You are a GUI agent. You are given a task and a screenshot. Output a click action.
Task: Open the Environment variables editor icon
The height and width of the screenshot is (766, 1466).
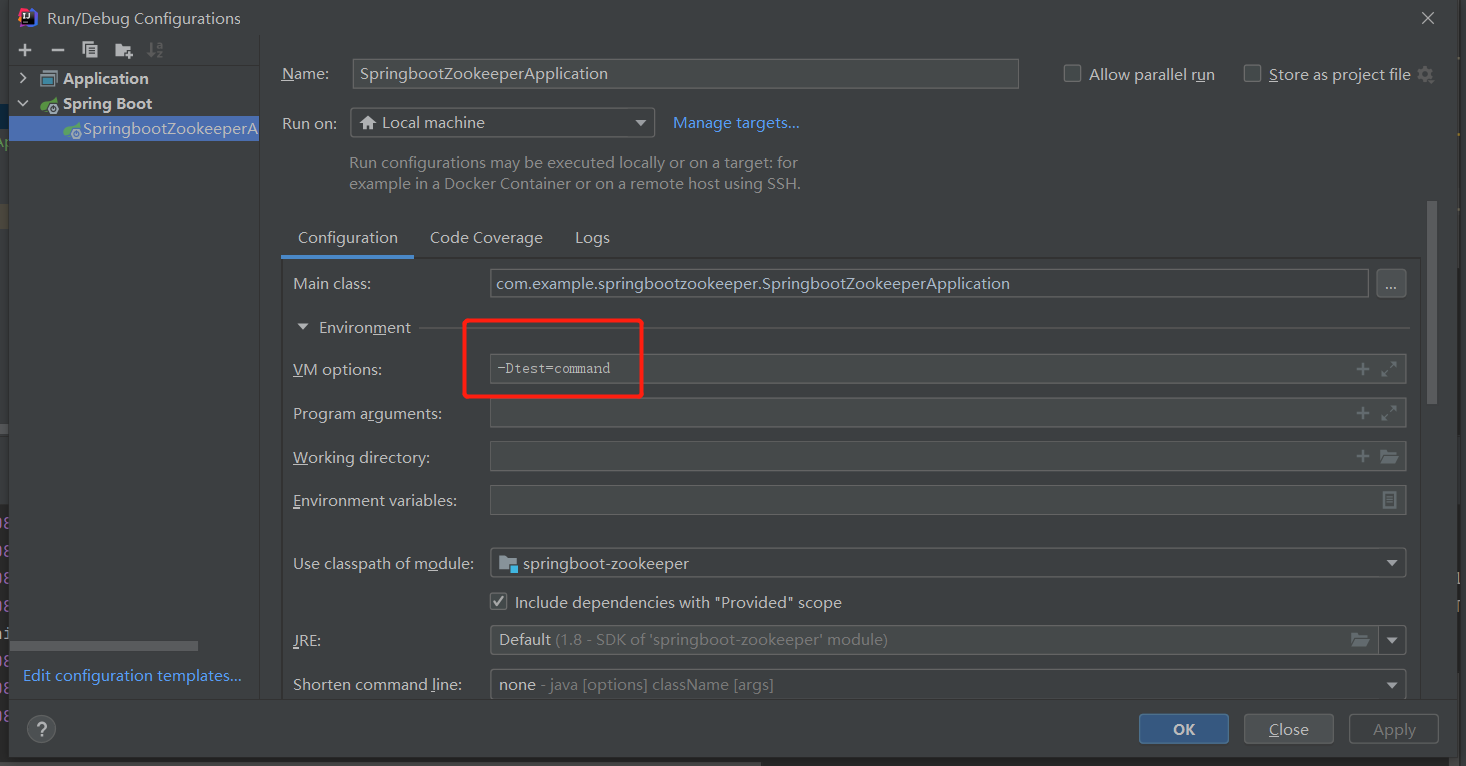click(x=1389, y=500)
